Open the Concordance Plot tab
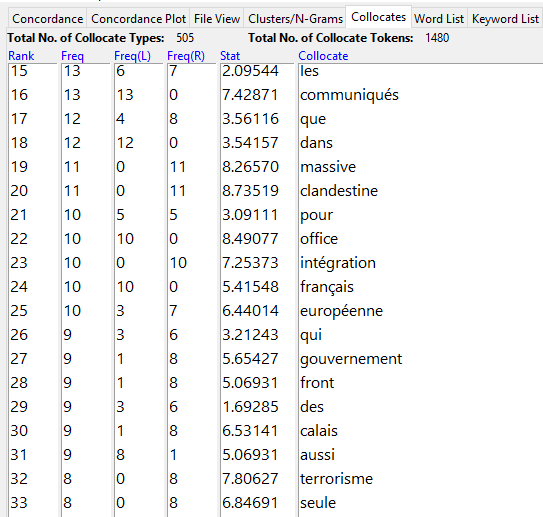543x517 pixels. [139, 19]
